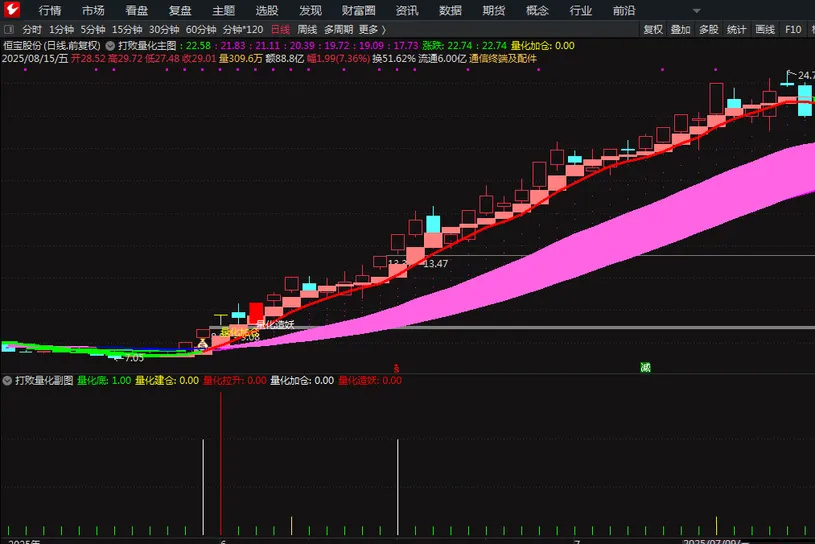Viewport: 815px width, 544px height.
Task: Open the 选股 menu
Action: [267, 10]
